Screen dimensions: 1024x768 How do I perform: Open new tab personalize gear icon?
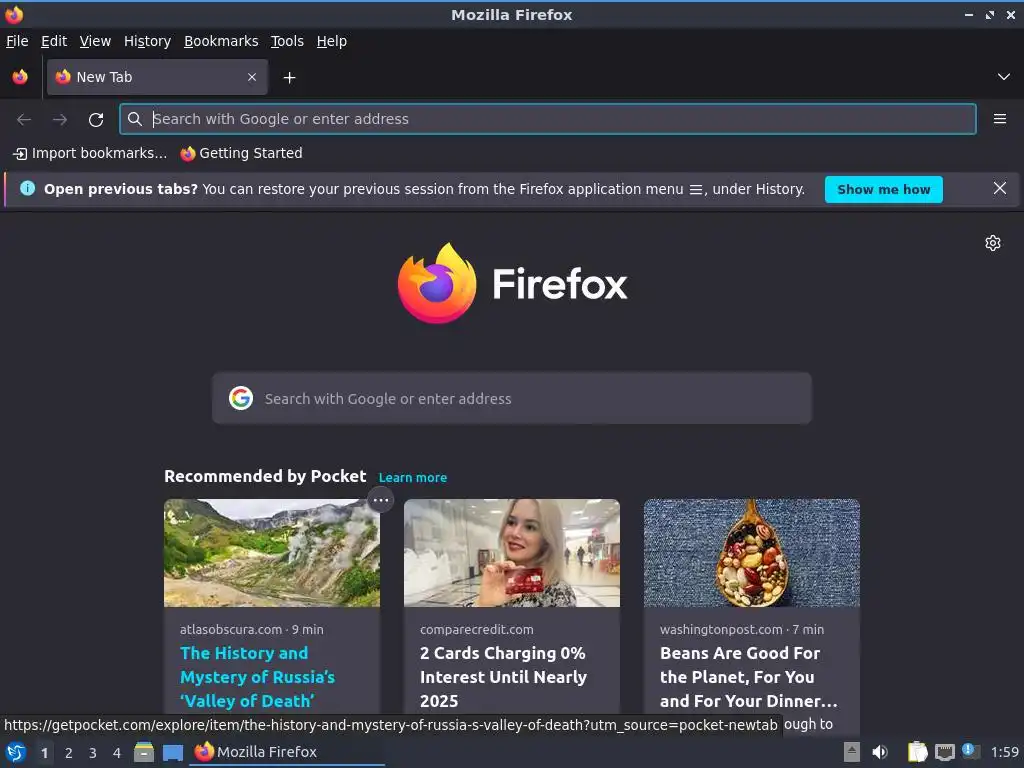[x=992, y=243]
